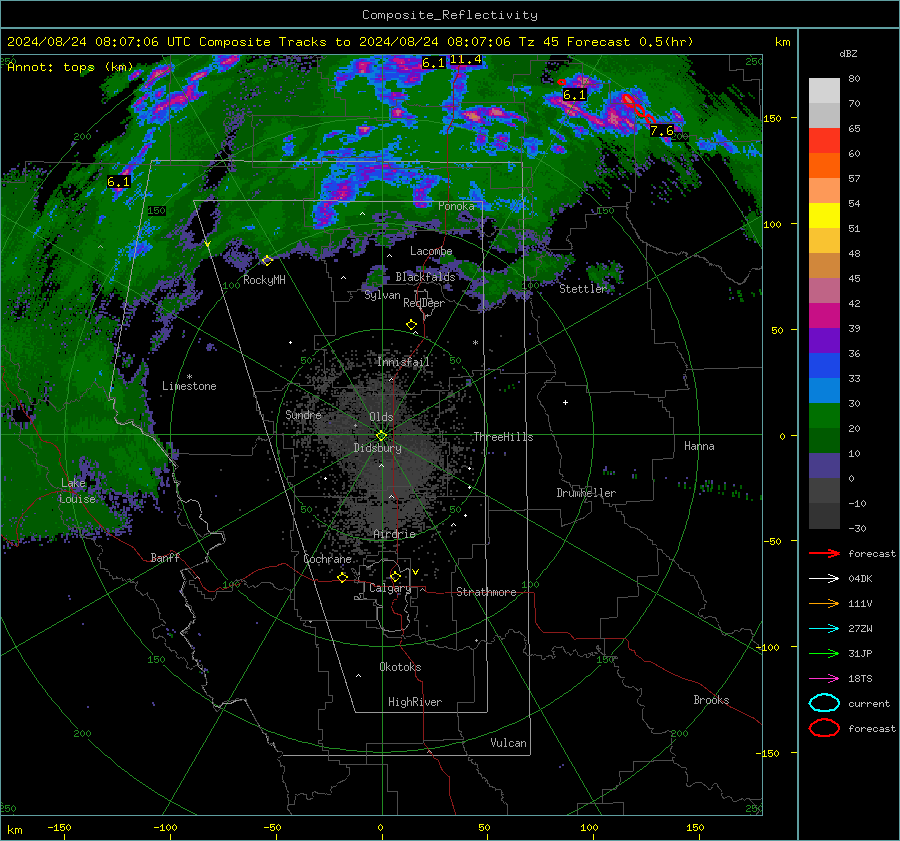Click the Sundre city label
Viewport: 900px width, 841px height.
(x=303, y=414)
